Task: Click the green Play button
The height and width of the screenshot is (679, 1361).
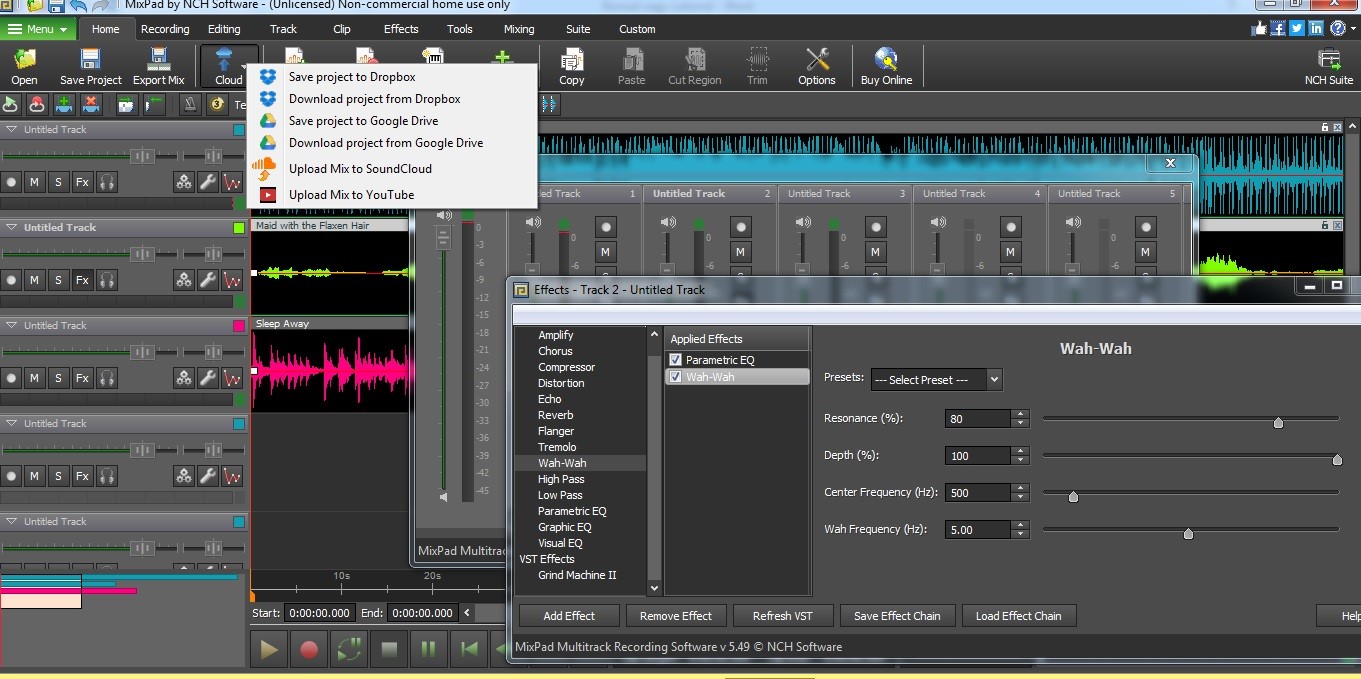Action: click(x=268, y=649)
